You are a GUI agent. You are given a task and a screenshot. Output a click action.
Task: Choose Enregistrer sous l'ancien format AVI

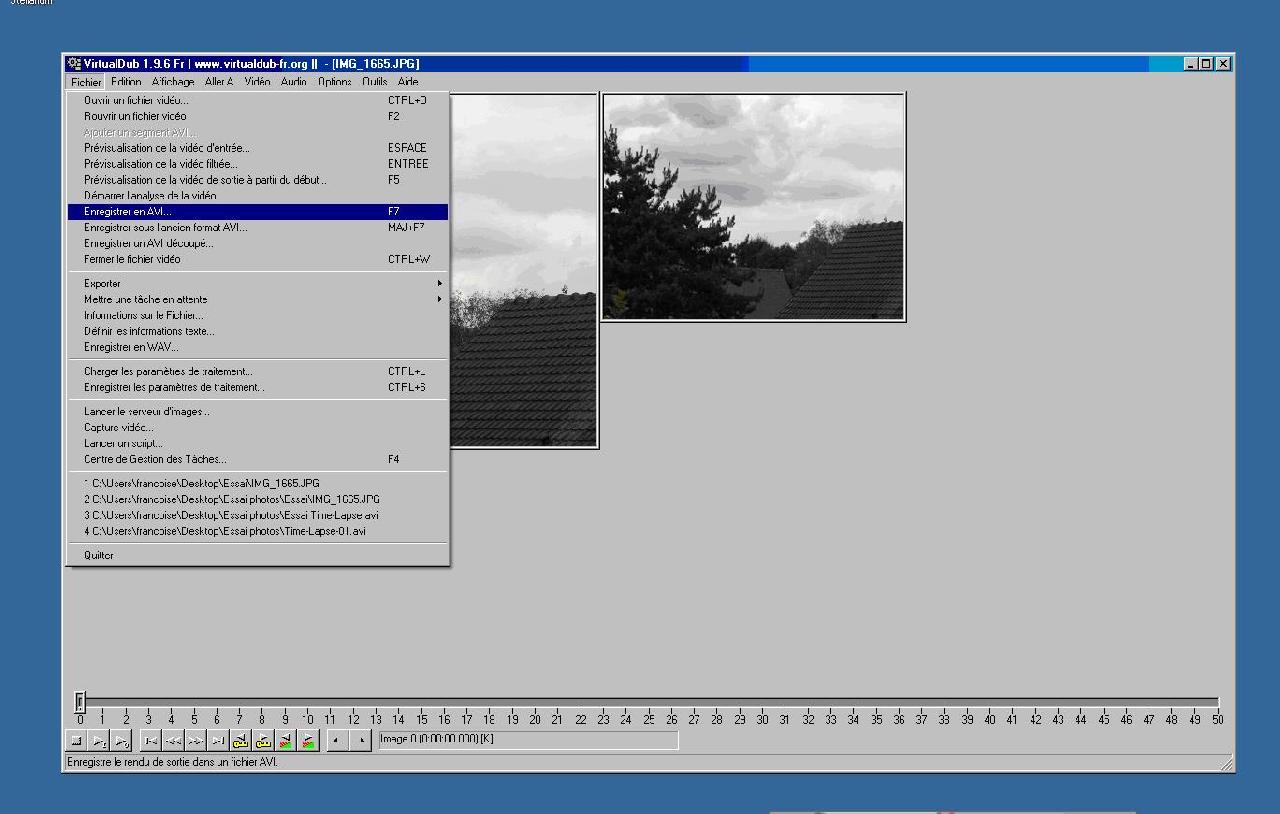click(x=258, y=228)
